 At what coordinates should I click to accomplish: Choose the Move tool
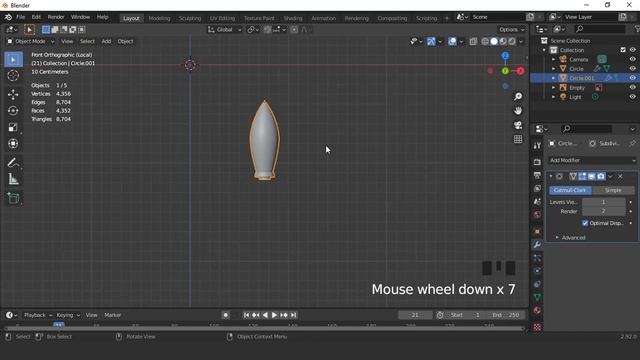click(13, 94)
